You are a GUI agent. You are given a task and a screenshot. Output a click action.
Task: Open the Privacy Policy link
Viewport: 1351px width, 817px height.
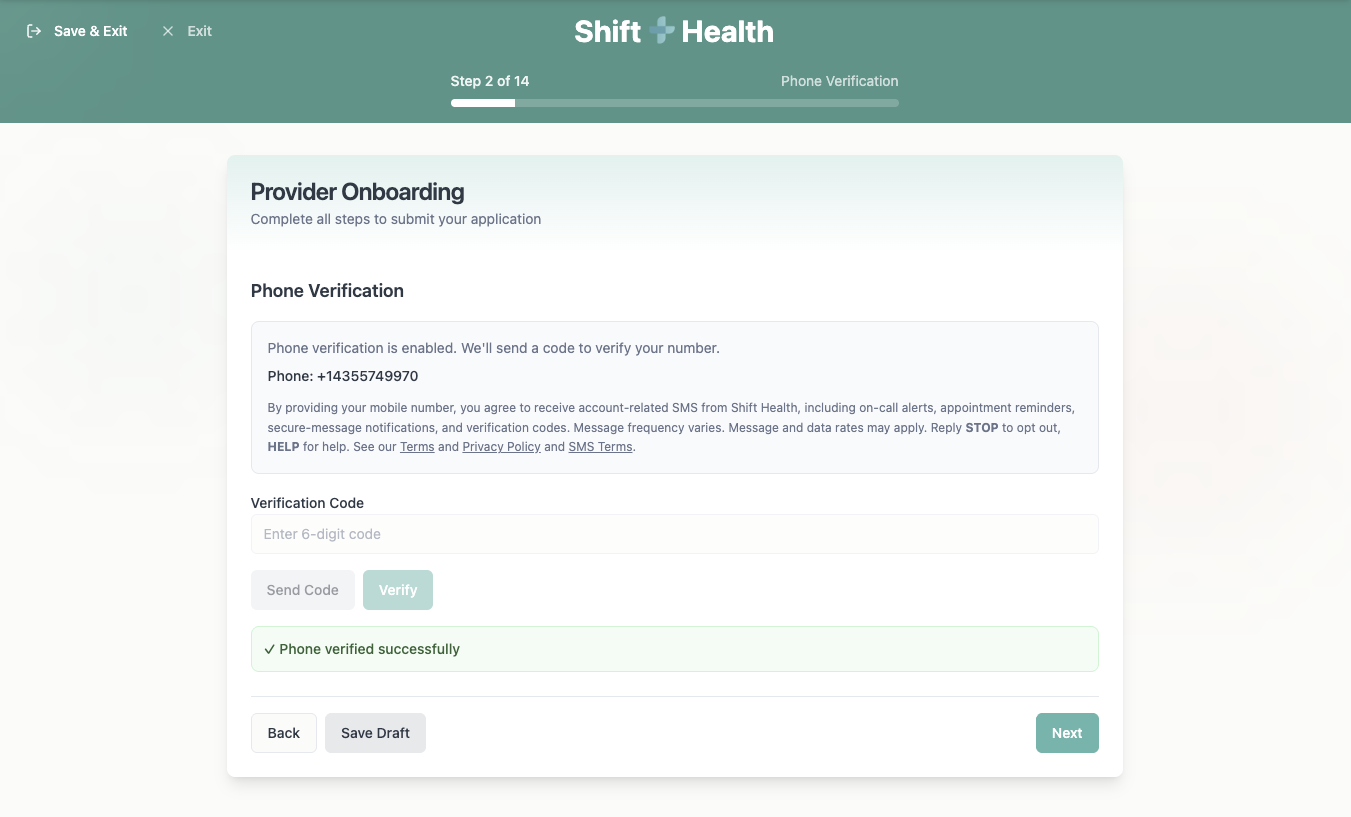(501, 447)
